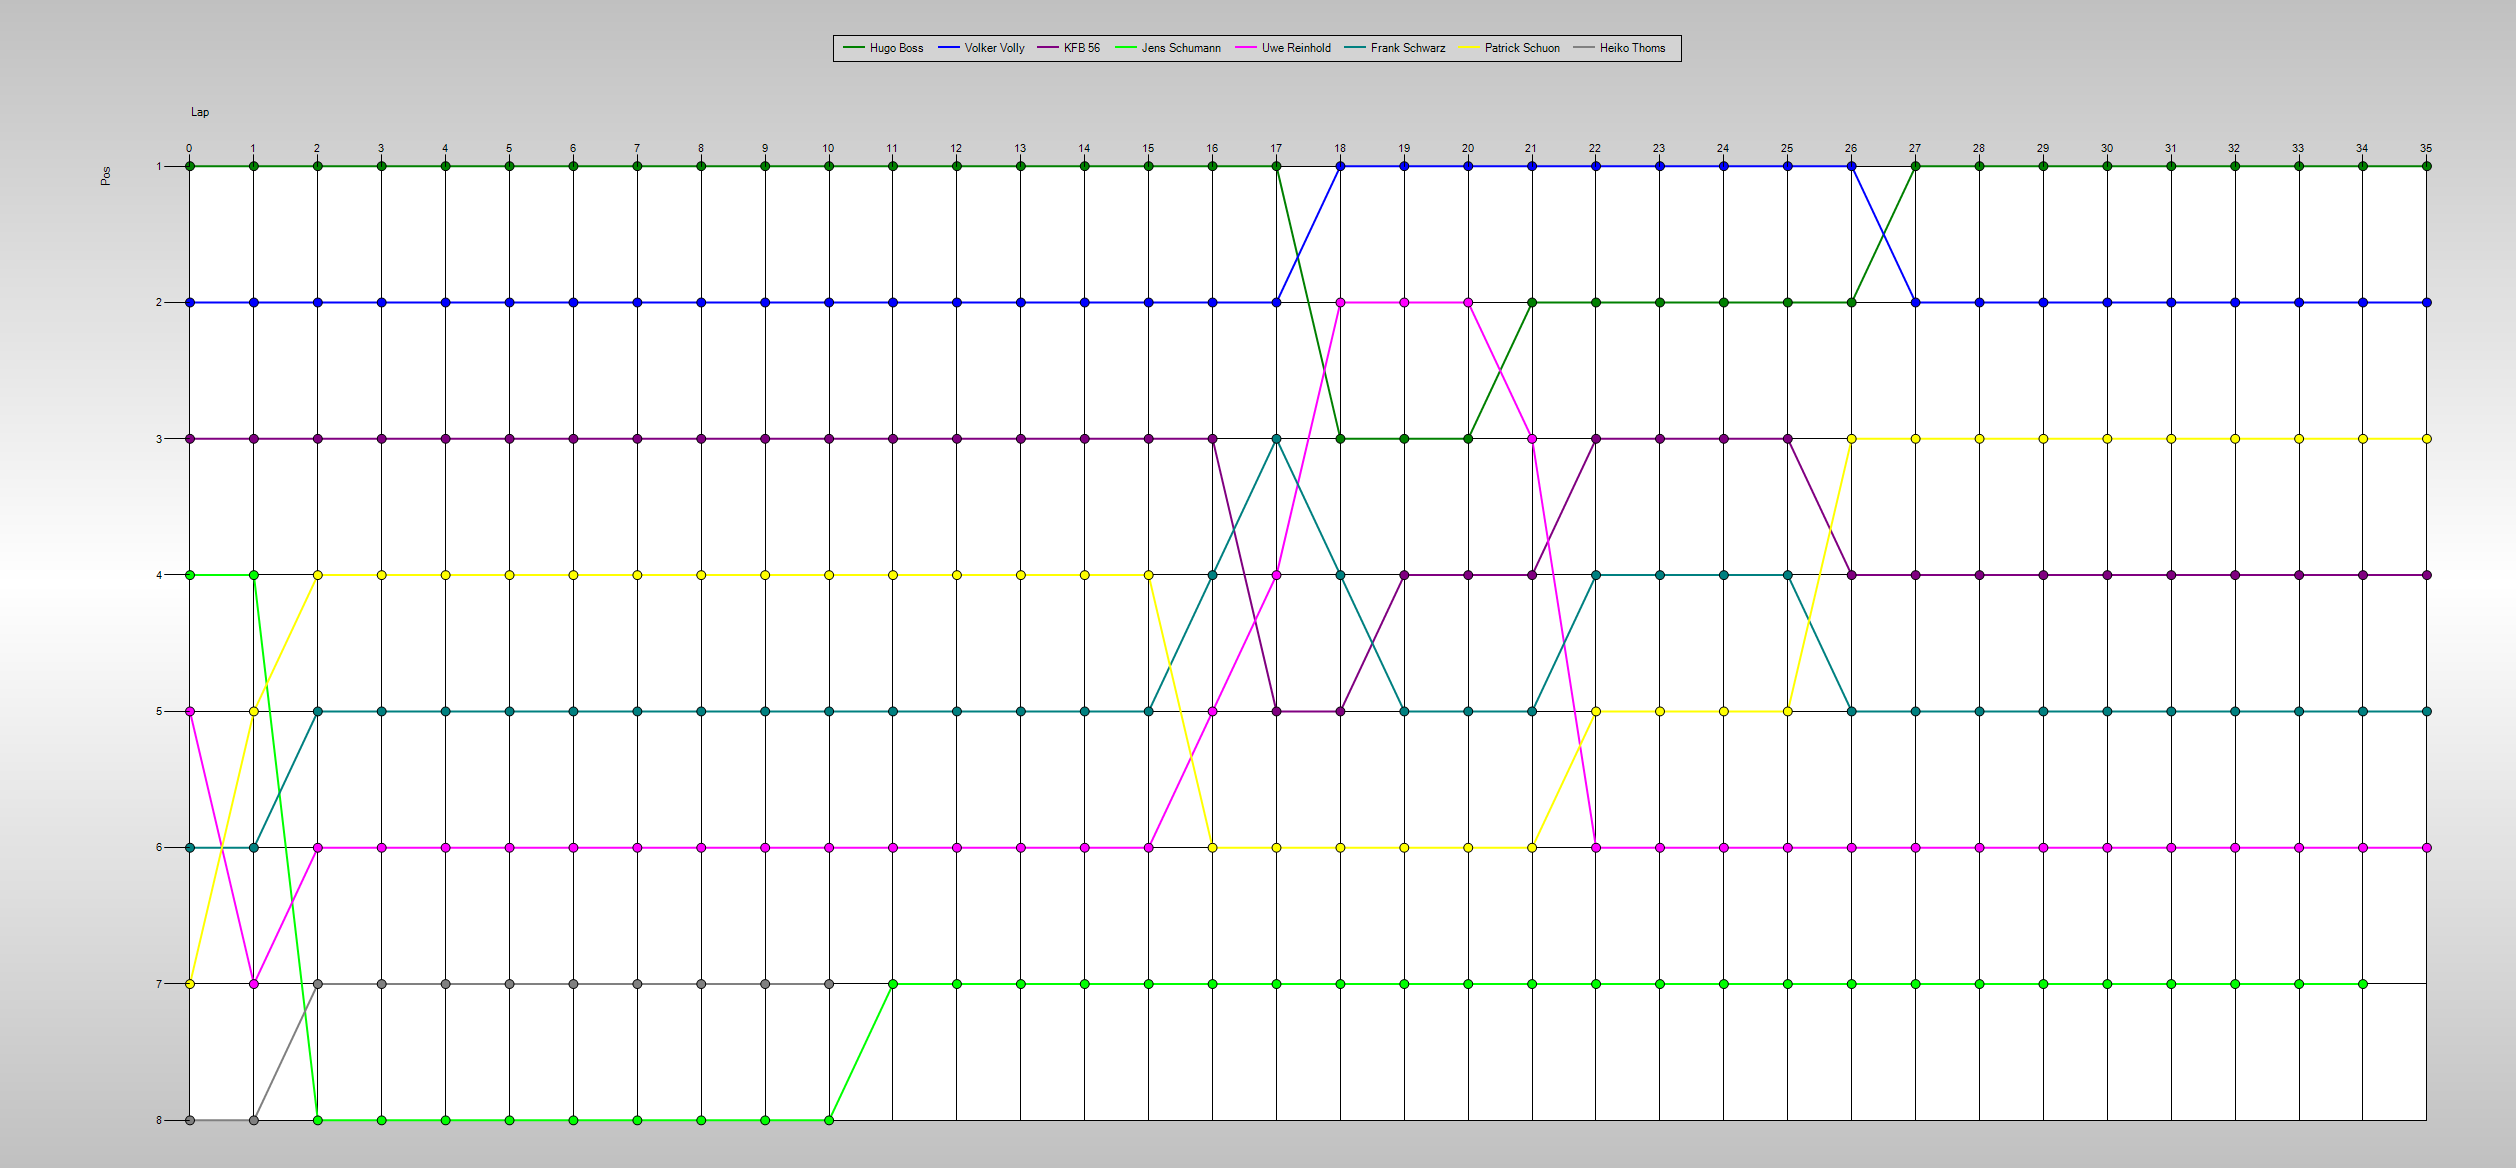The width and height of the screenshot is (2516, 1168).
Task: Click position label 8 on left axis
Action: 158,1120
